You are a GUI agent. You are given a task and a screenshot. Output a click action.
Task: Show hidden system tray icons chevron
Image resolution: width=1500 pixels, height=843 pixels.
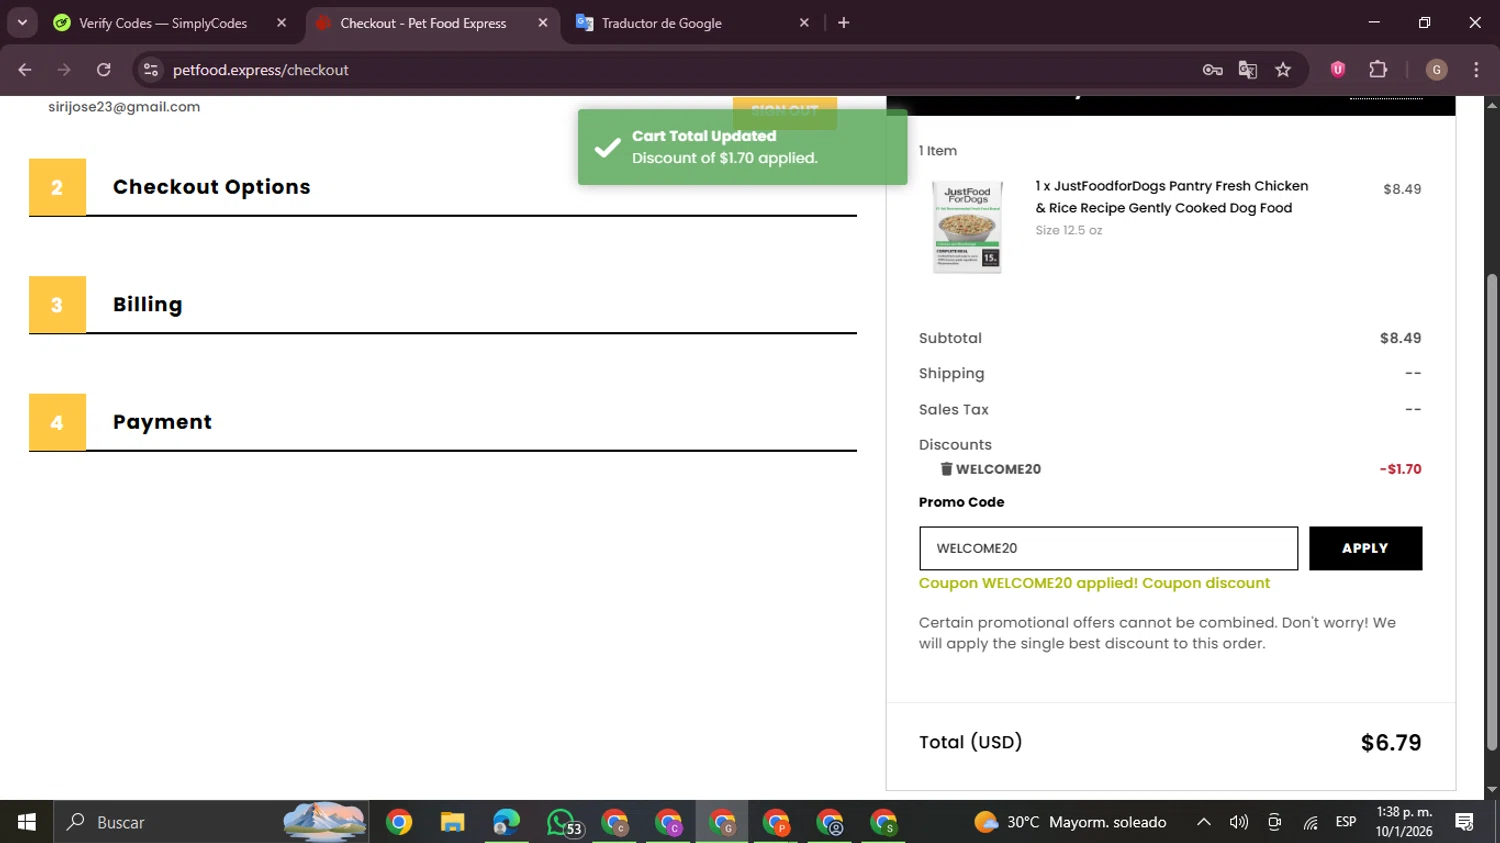[1204, 822]
